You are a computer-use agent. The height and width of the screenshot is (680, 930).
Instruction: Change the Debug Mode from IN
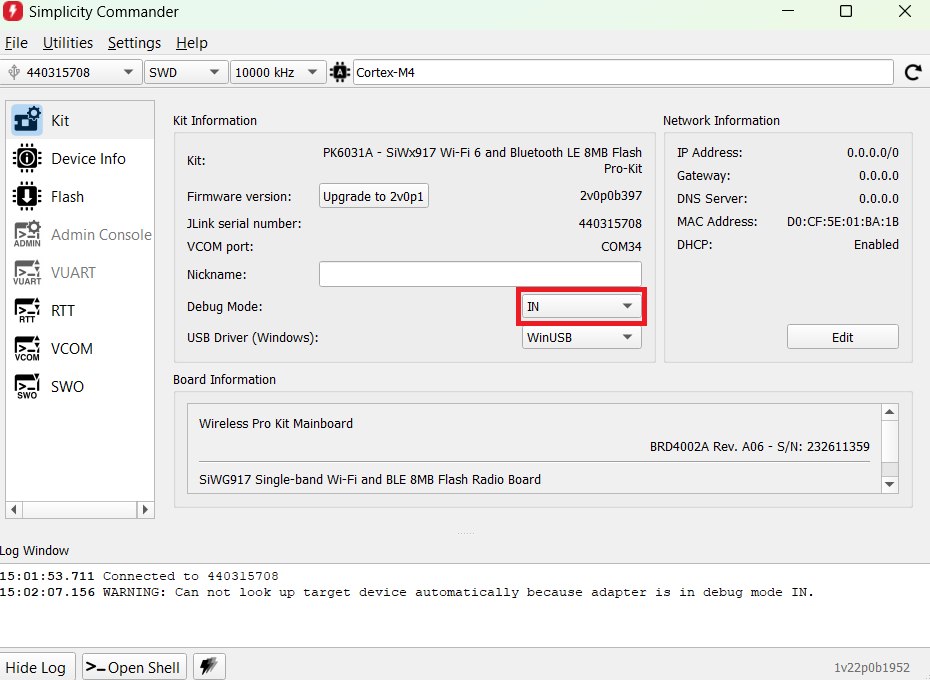tap(580, 306)
